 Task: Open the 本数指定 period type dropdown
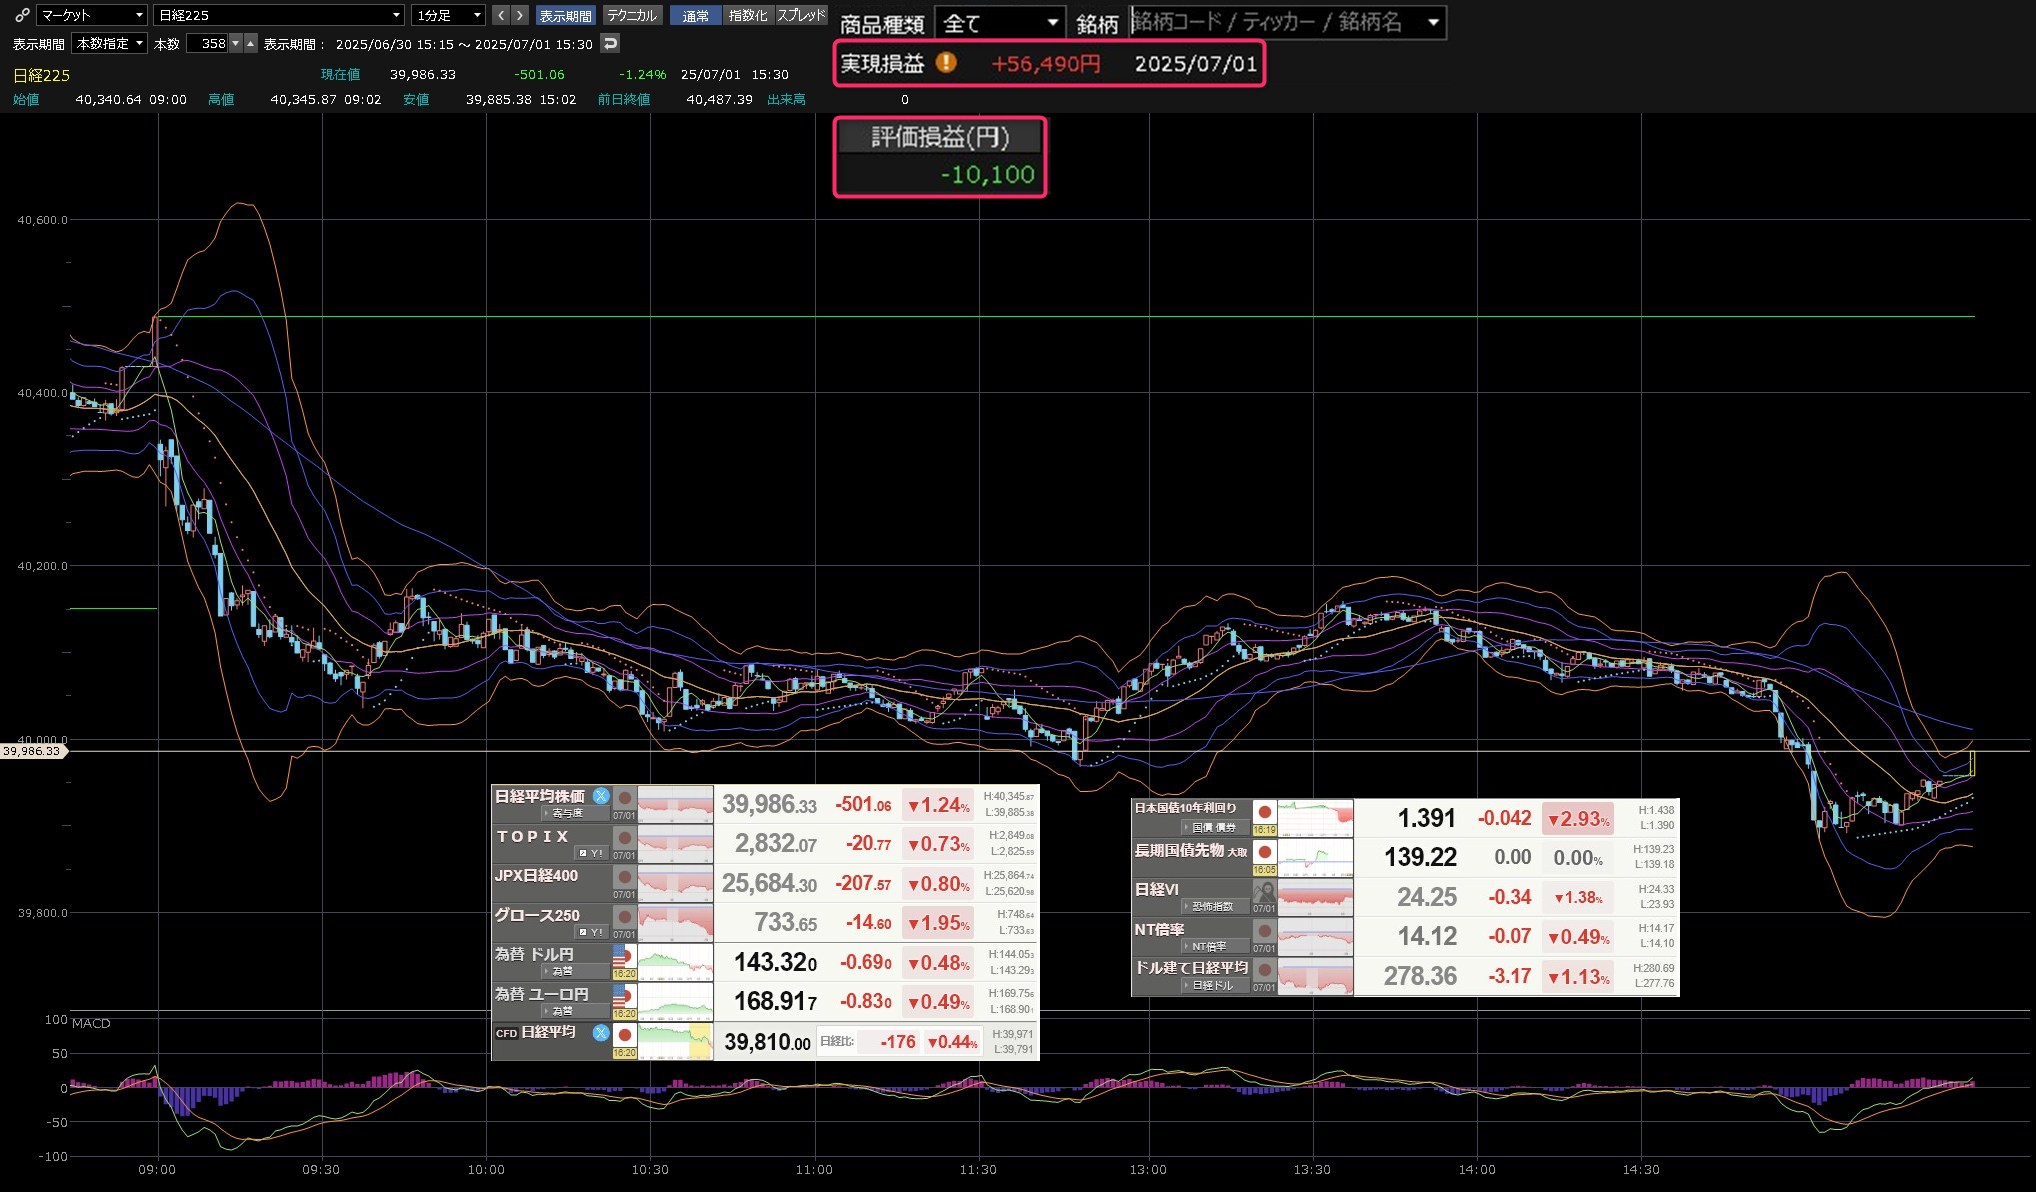[110, 43]
